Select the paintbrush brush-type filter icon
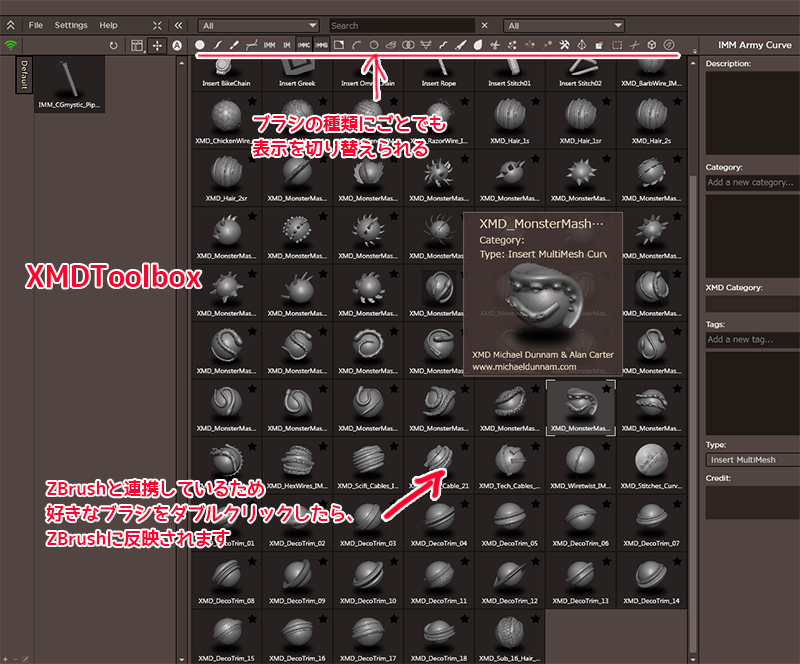The height and width of the screenshot is (664, 800). 233,45
